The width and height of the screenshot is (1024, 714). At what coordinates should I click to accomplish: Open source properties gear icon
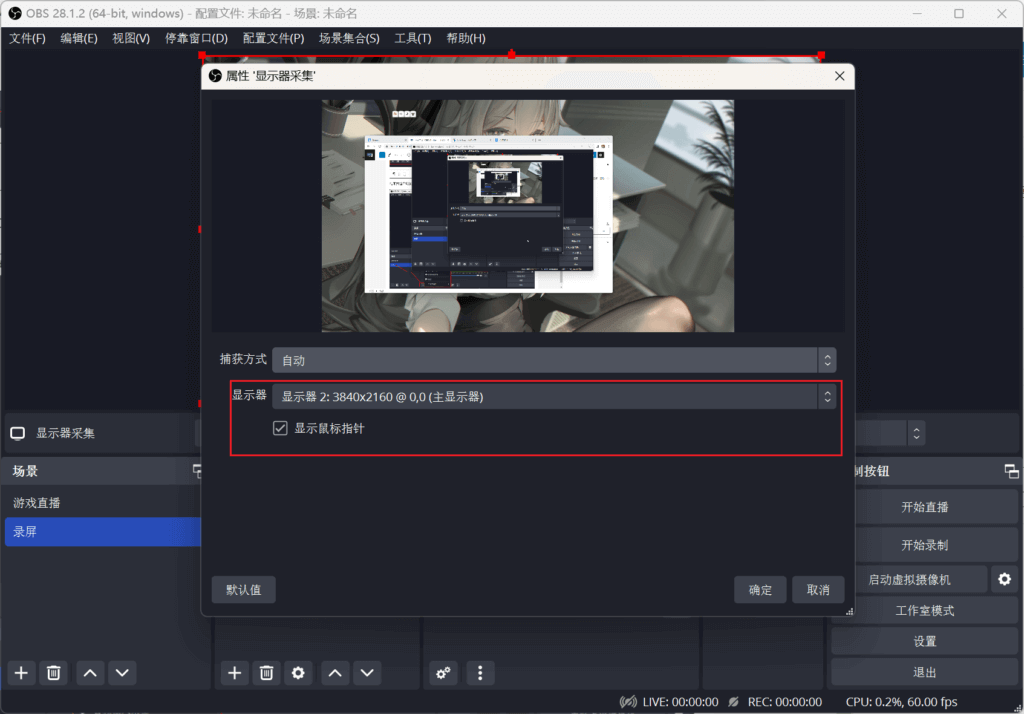point(297,673)
